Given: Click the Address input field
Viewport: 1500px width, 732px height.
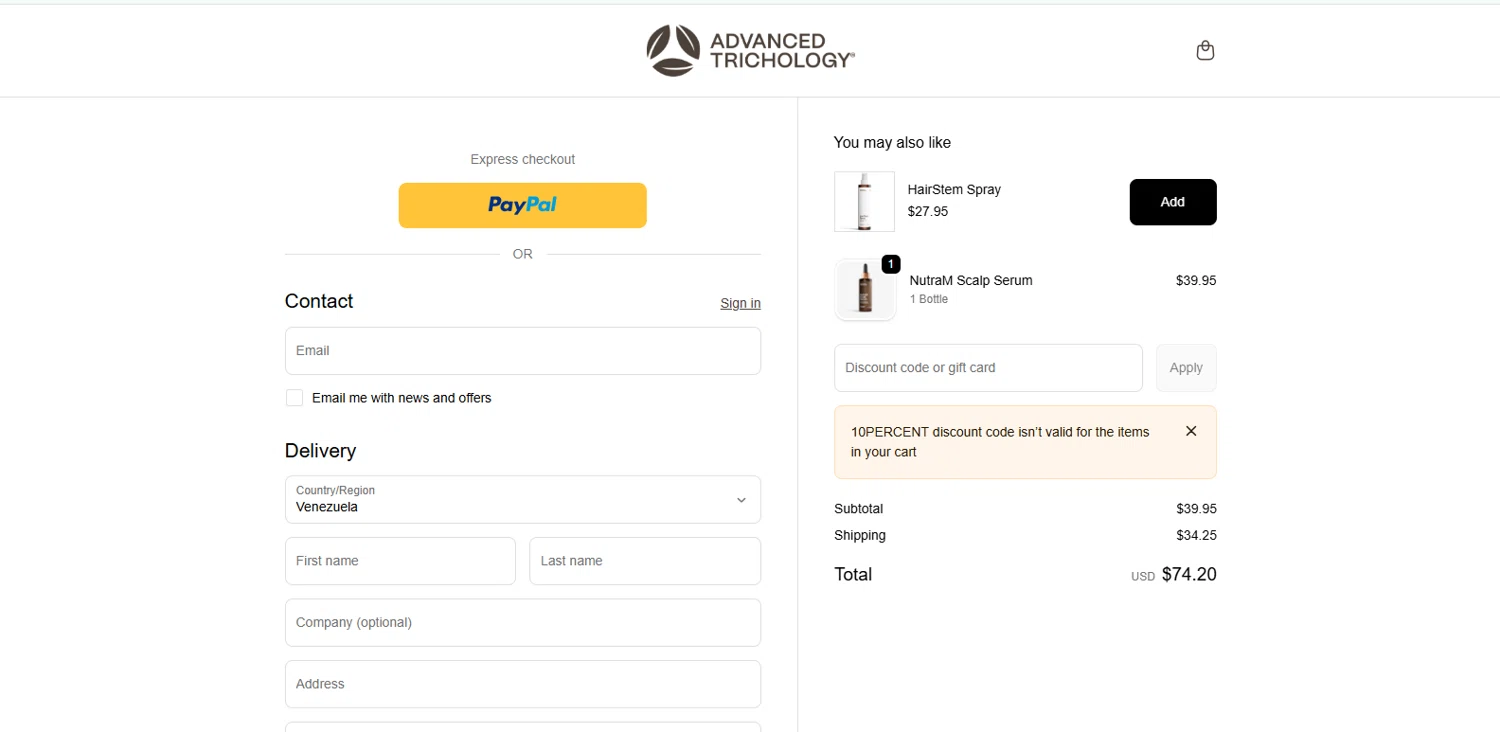Looking at the screenshot, I should pos(523,684).
